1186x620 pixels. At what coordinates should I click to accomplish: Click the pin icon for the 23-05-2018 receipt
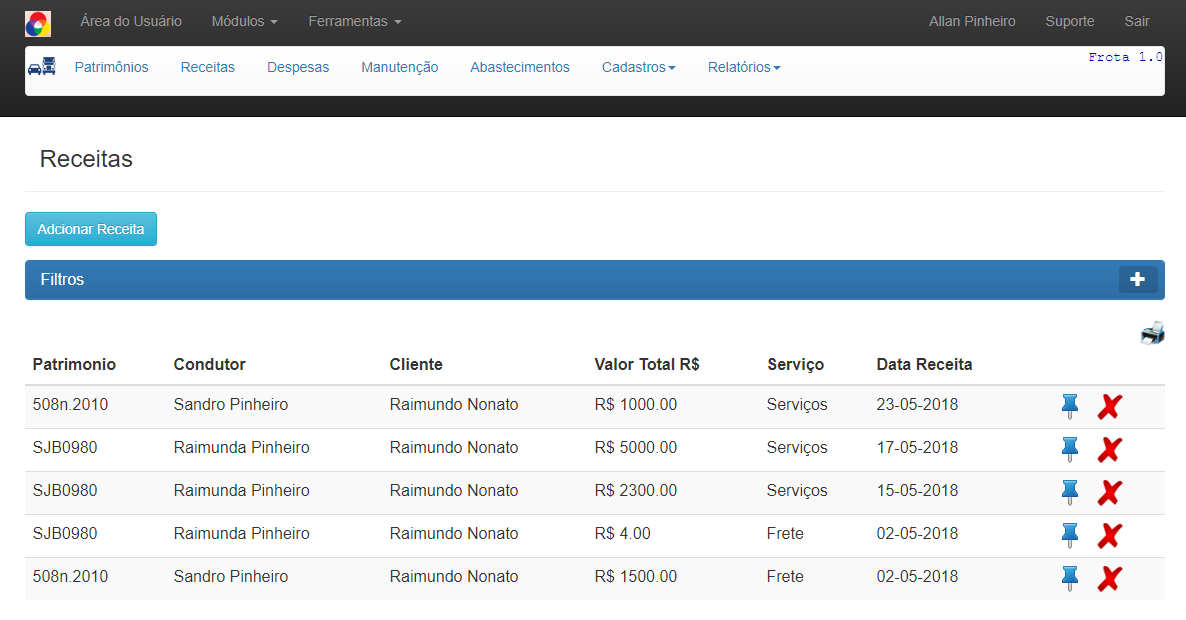point(1070,406)
